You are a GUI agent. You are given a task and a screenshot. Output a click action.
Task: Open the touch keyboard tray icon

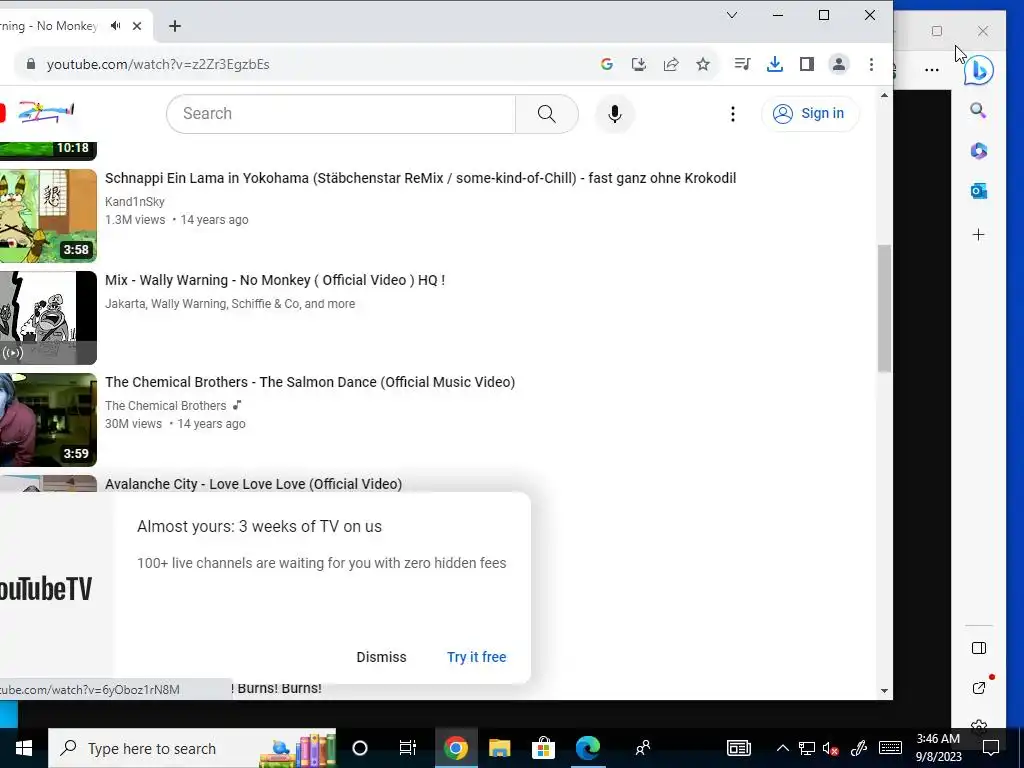(890, 748)
